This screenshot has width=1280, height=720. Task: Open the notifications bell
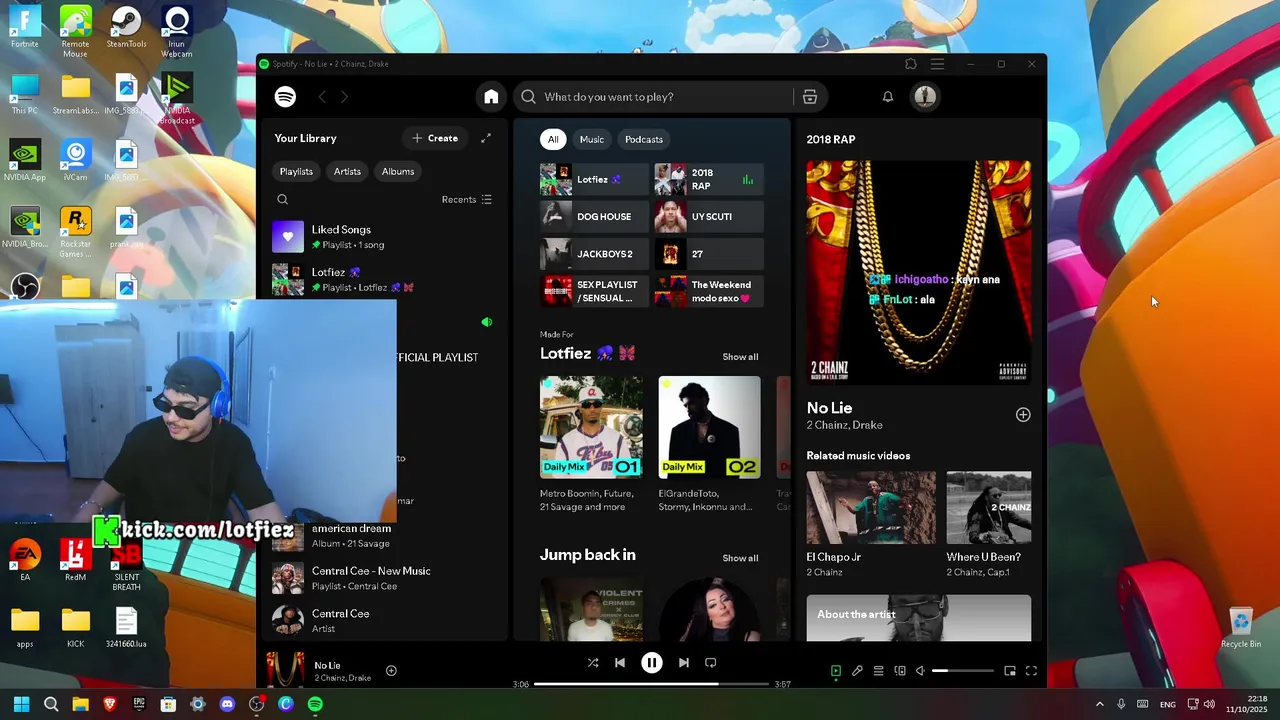(887, 97)
